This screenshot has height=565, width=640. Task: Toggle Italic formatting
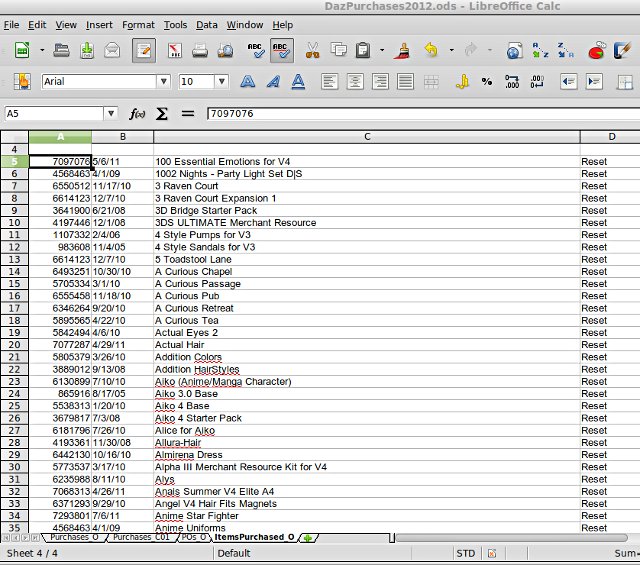click(273, 82)
